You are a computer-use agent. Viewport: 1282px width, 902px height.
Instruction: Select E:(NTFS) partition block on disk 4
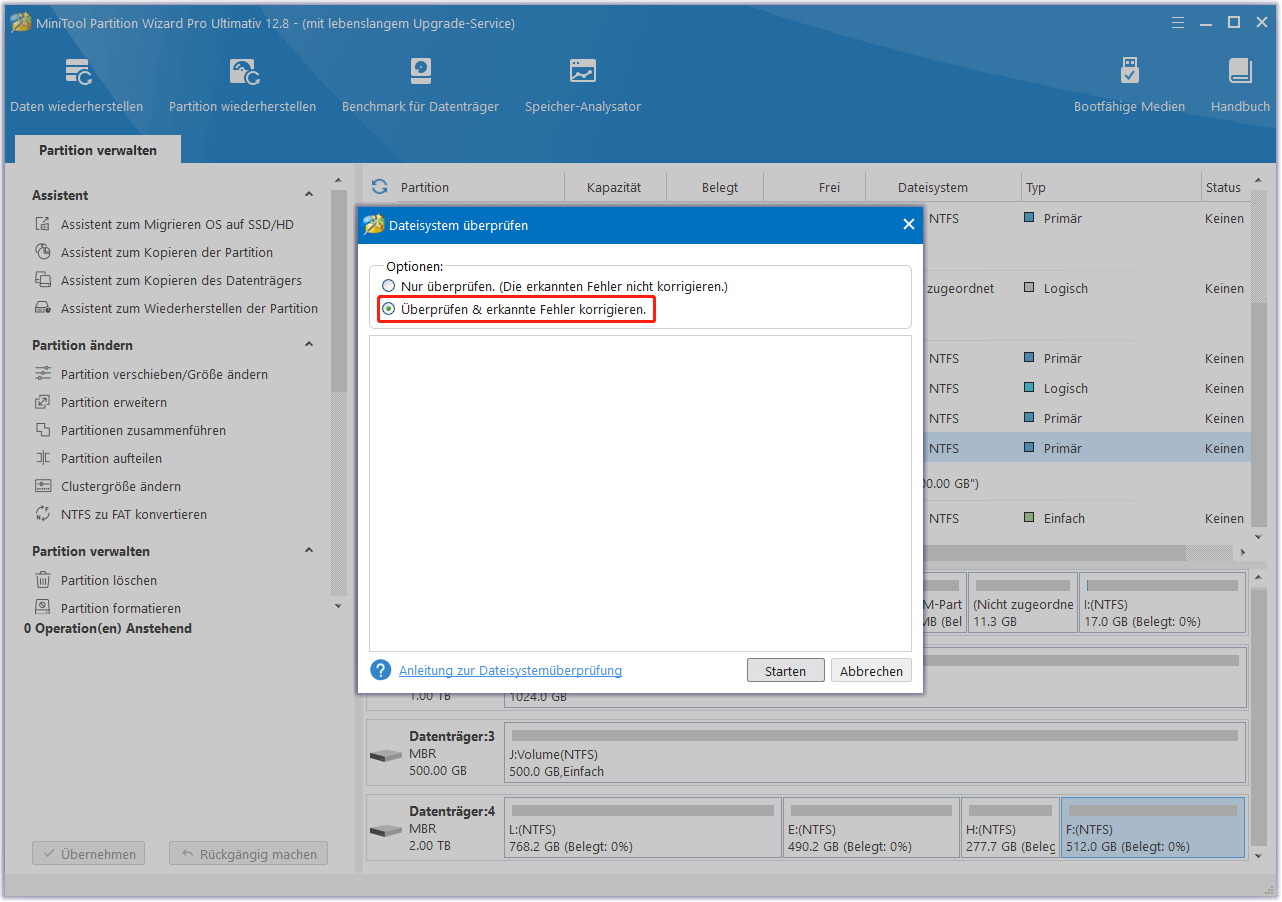coord(870,828)
